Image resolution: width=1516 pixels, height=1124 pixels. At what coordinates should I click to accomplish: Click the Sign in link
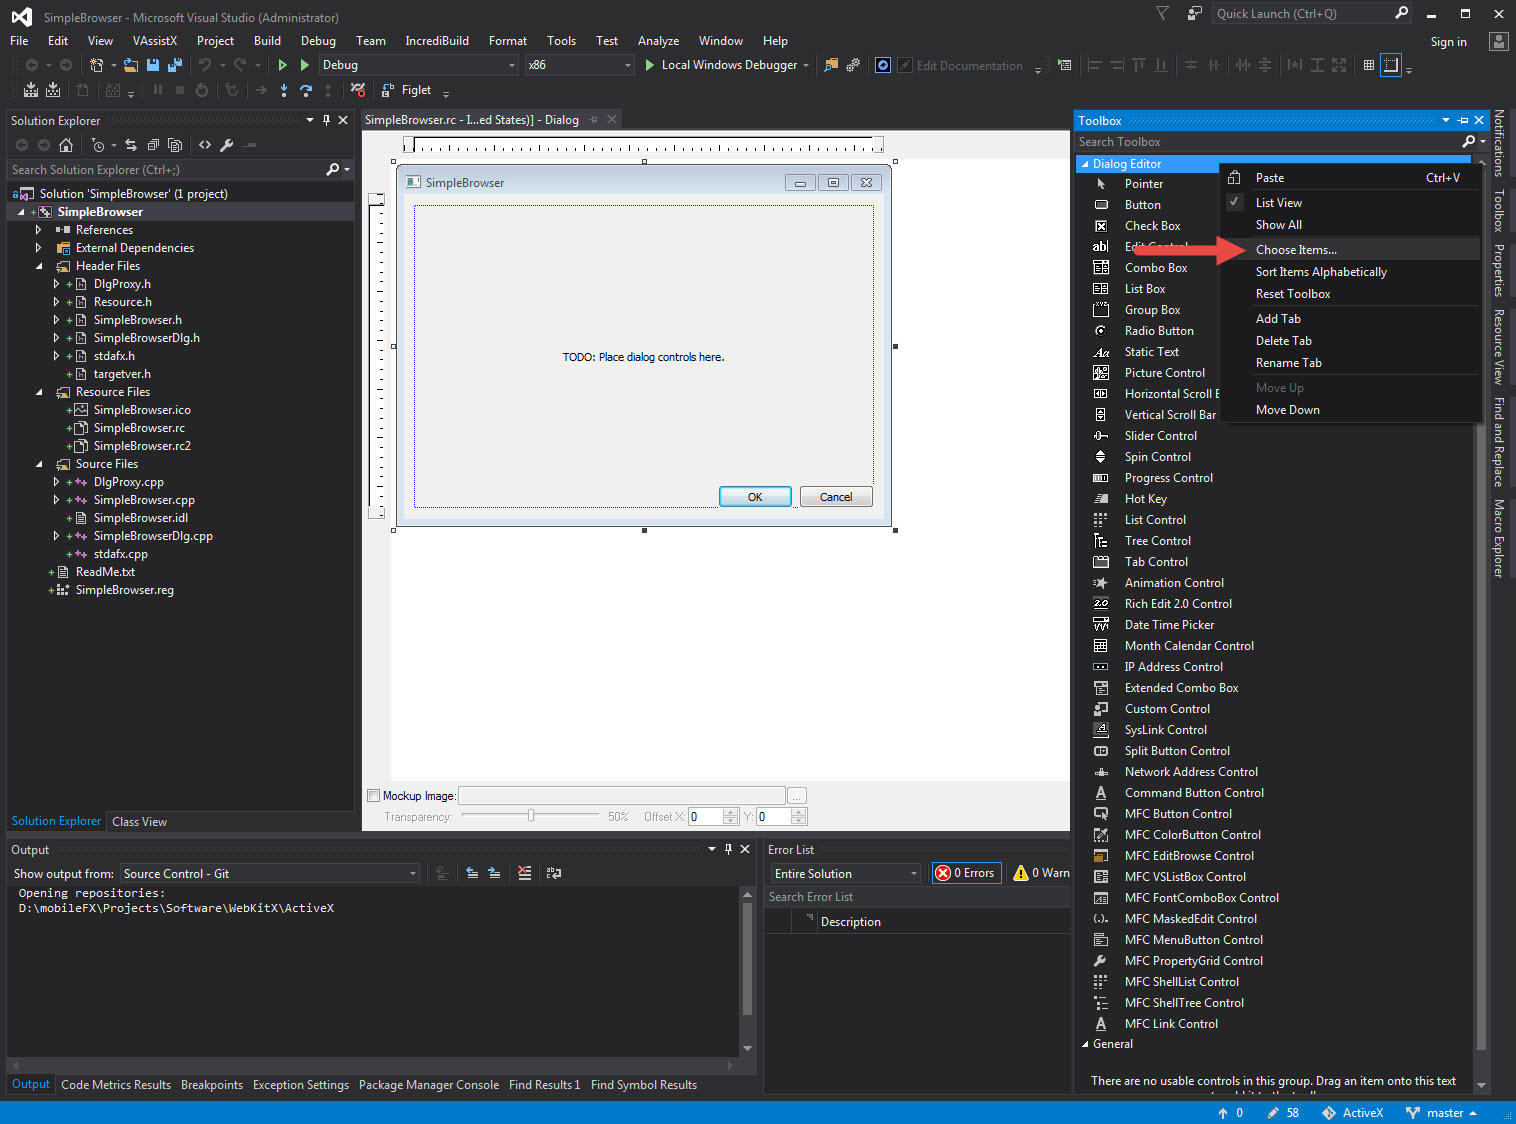(1448, 42)
